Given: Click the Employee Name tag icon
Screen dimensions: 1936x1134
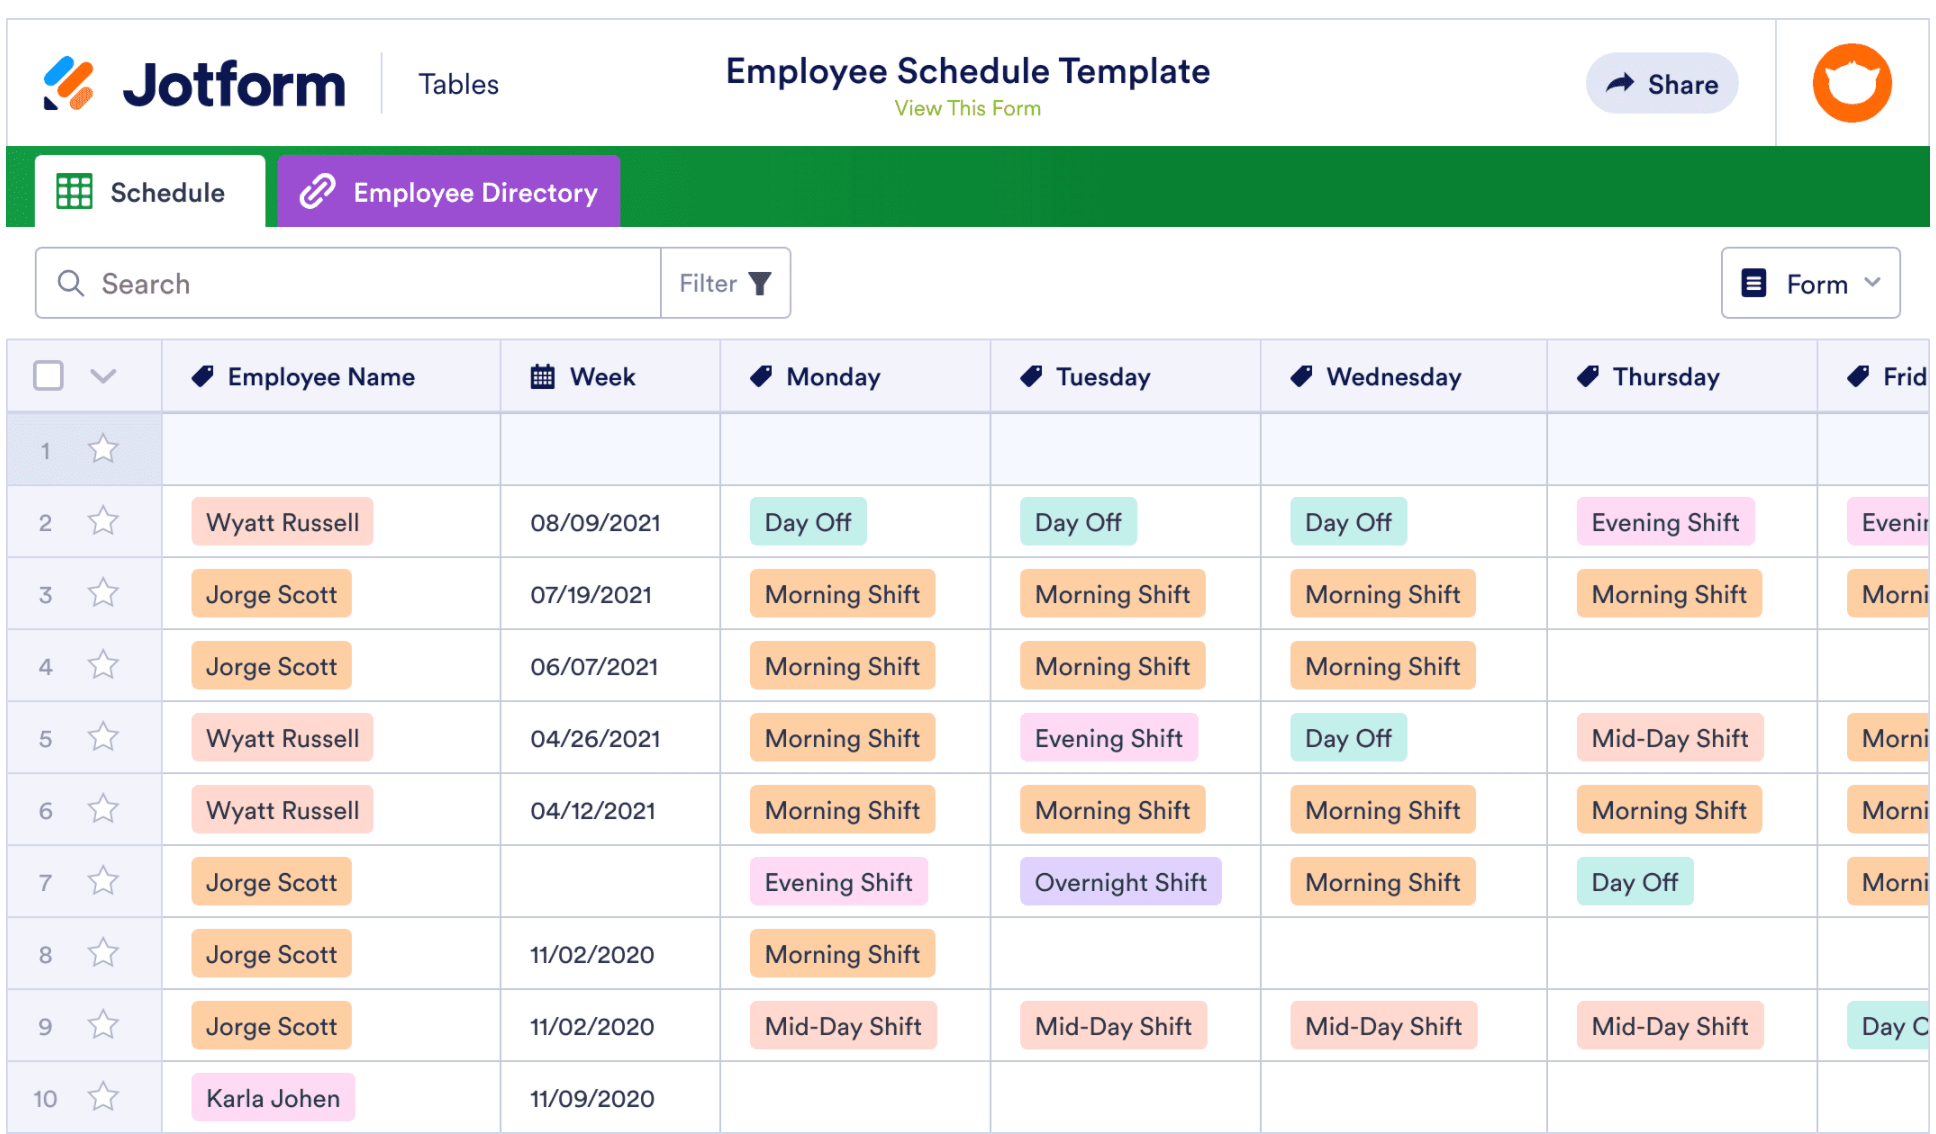Looking at the screenshot, I should pyautogui.click(x=203, y=377).
